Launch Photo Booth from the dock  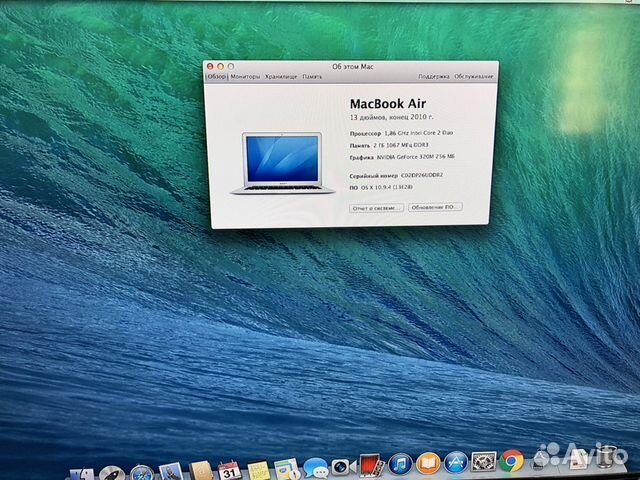pyautogui.click(x=372, y=466)
